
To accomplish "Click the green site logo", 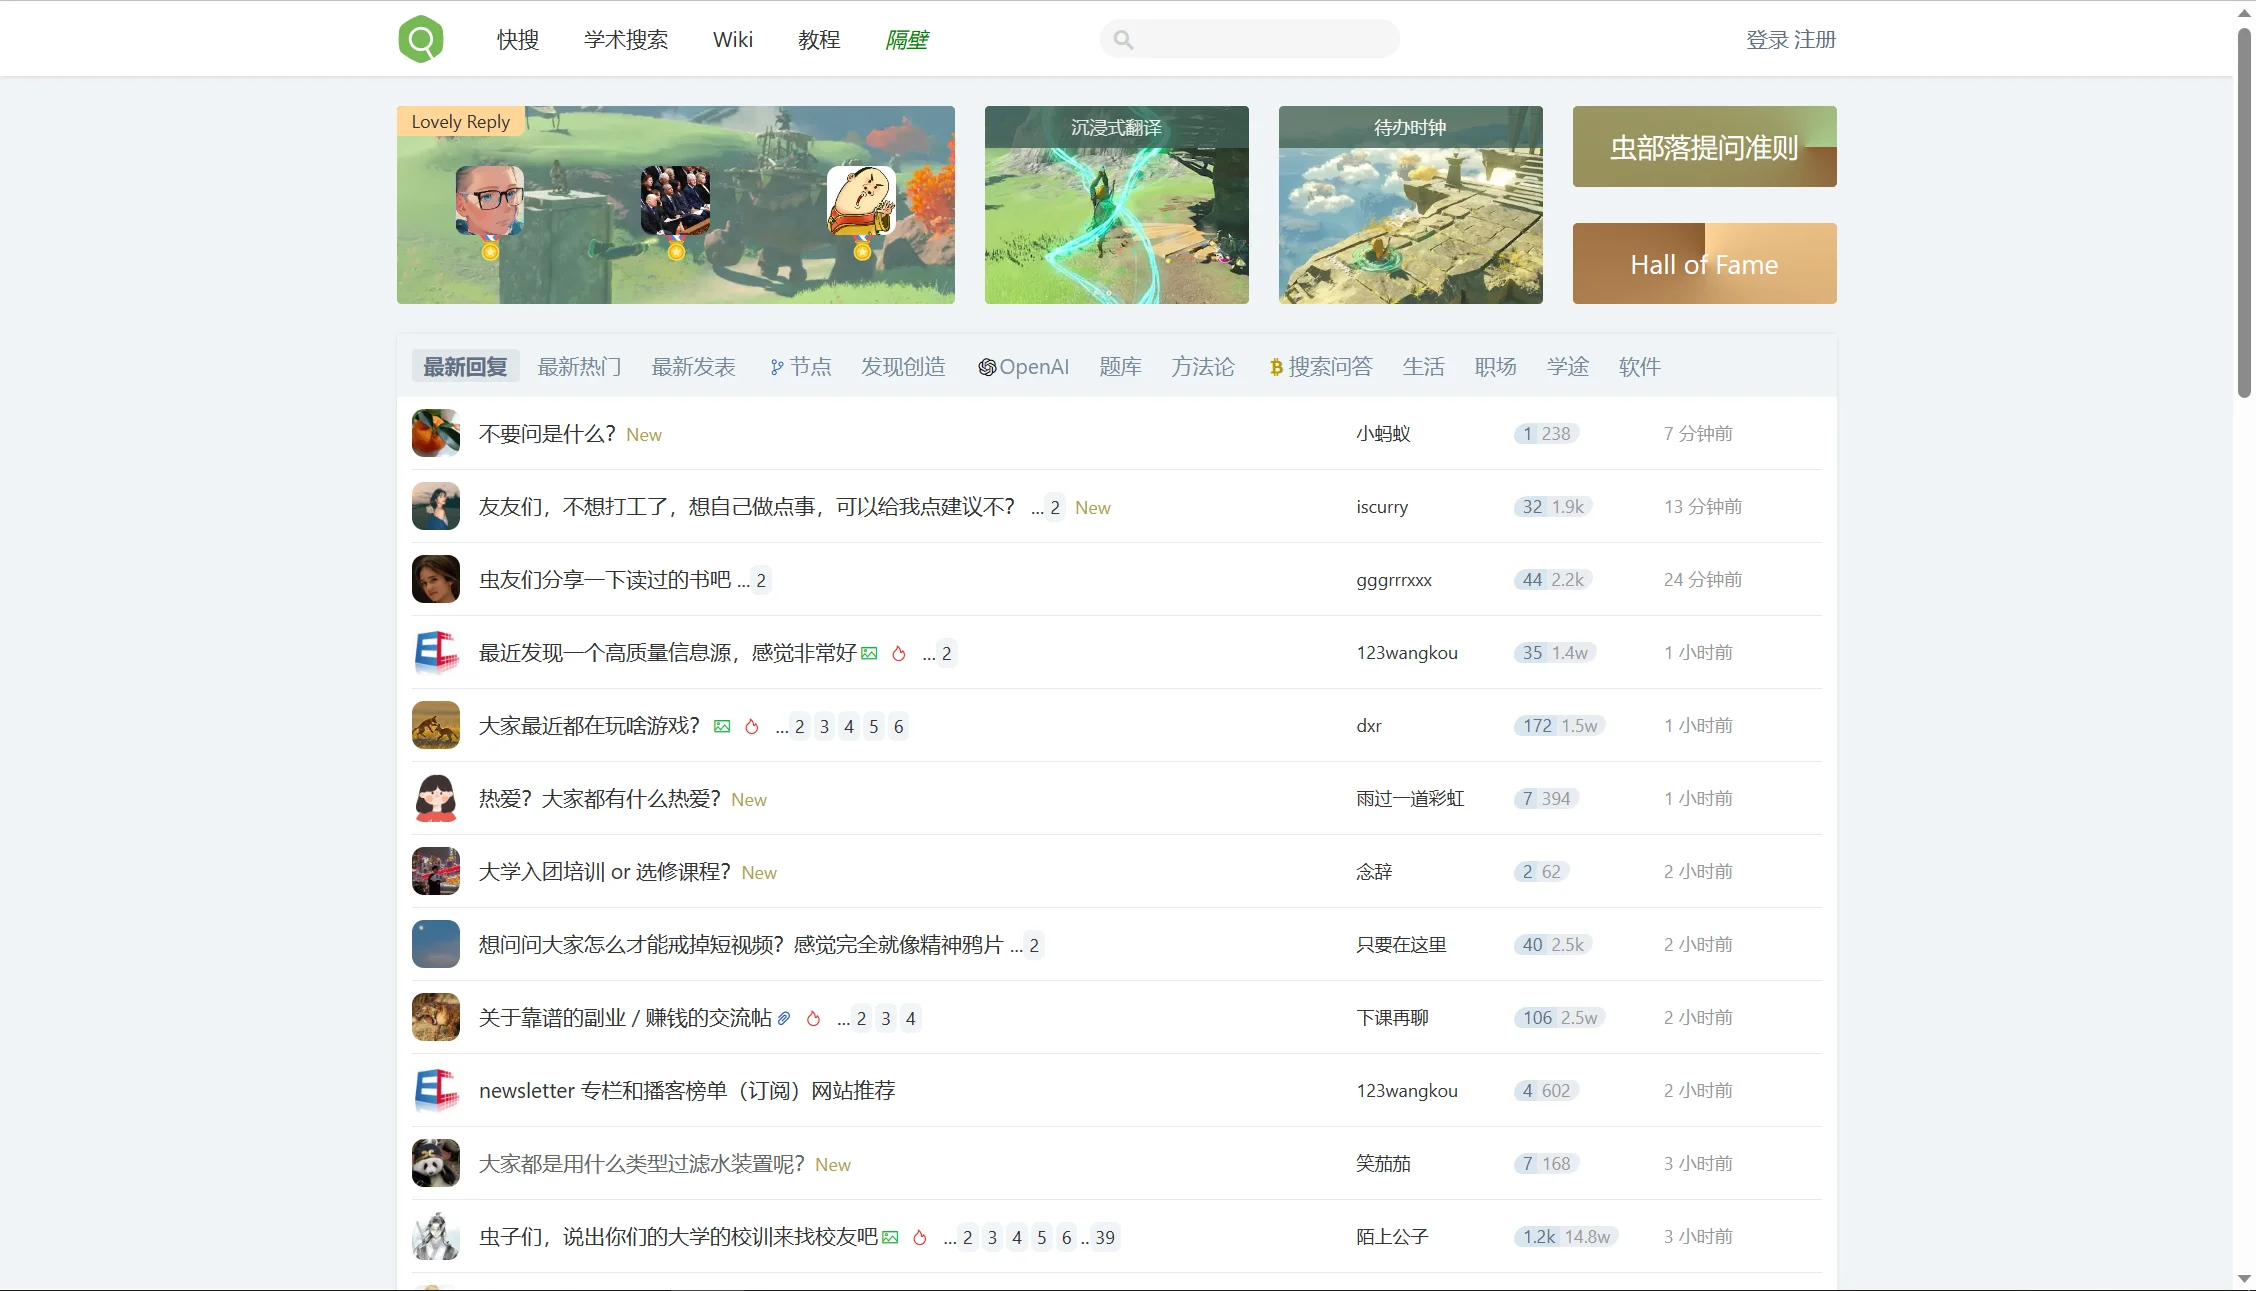I will tap(420, 38).
